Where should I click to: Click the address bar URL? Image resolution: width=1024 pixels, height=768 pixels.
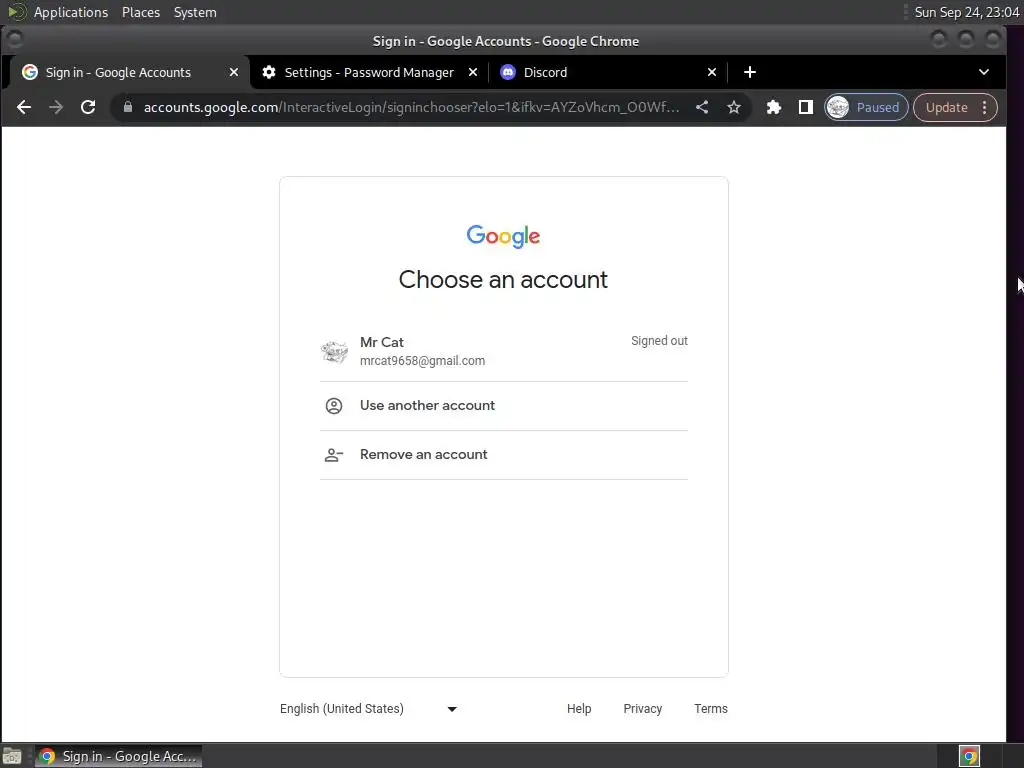(411, 107)
